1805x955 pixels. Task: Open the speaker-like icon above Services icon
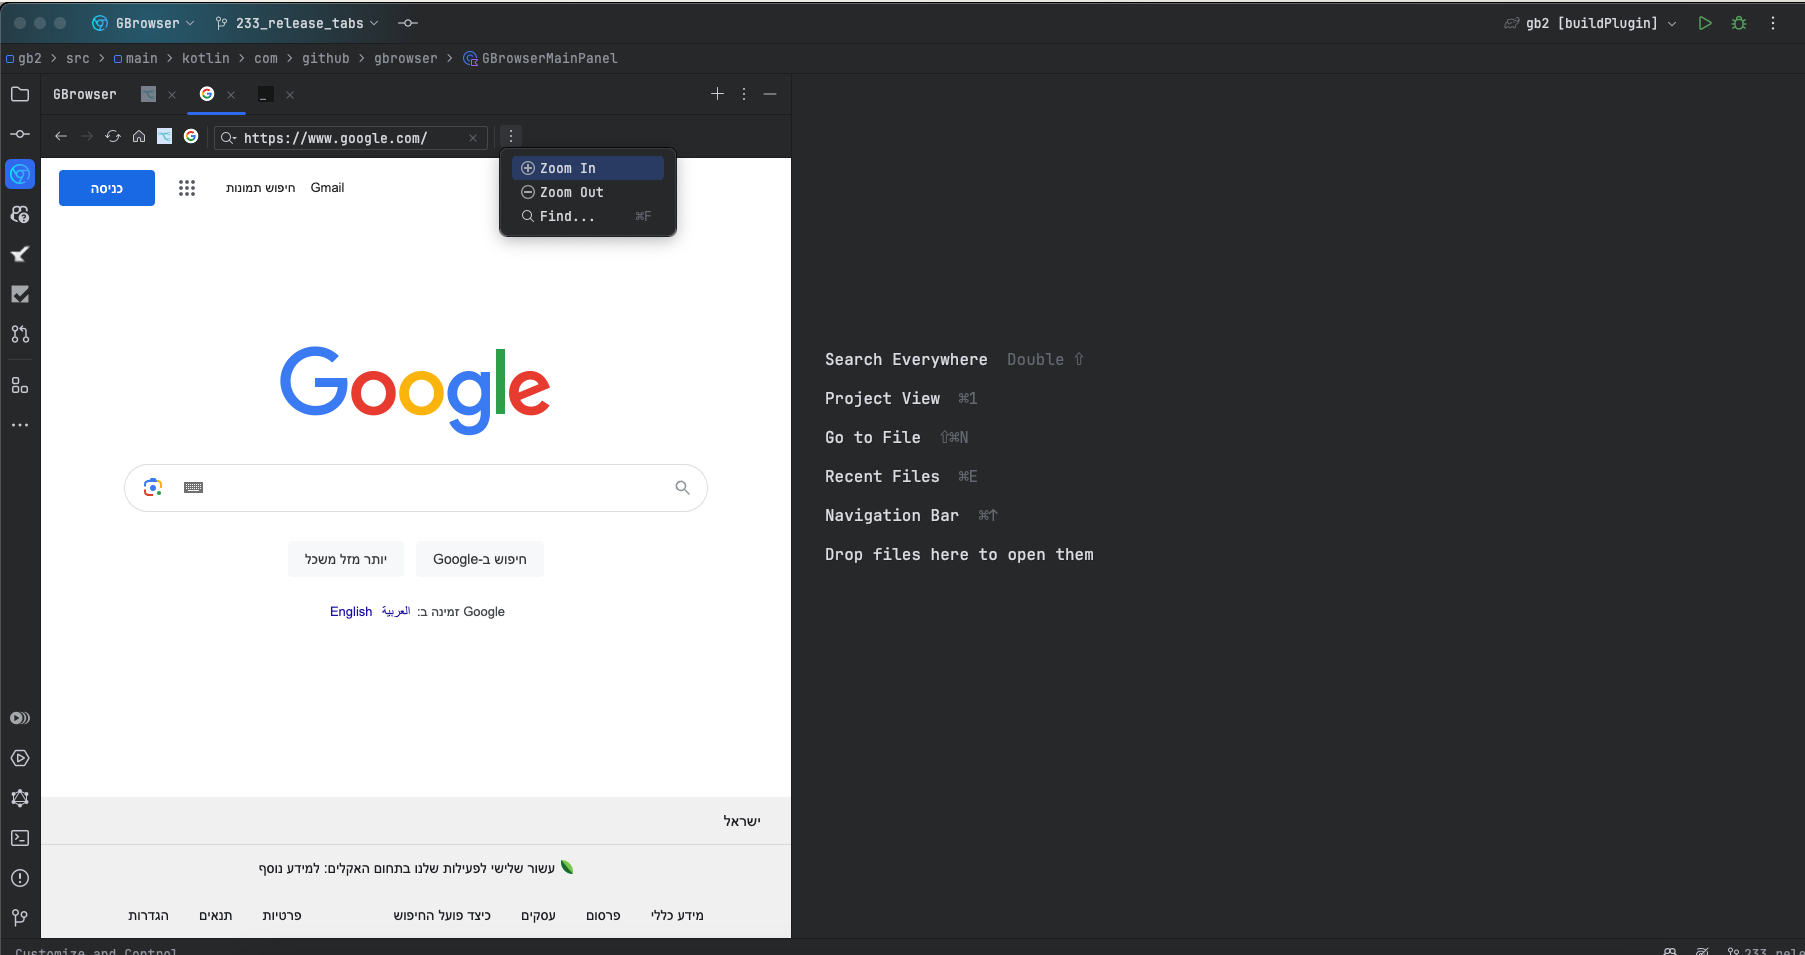(20, 718)
